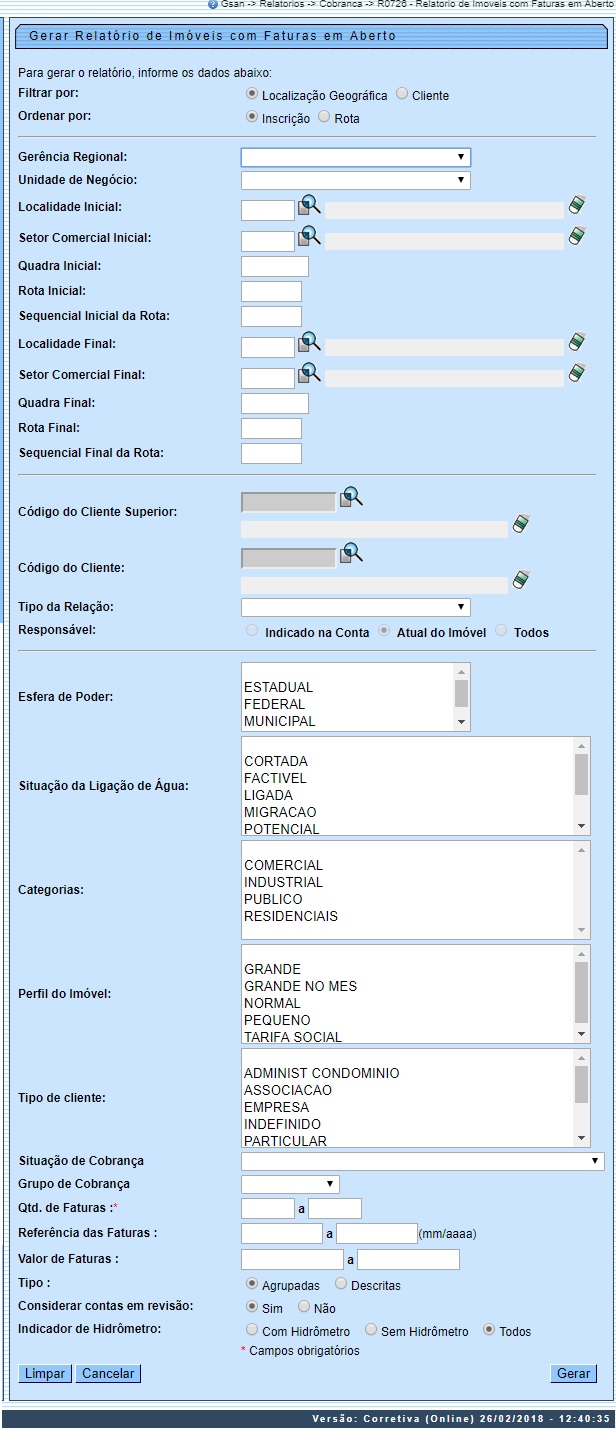Select Descritas report type
Image resolution: width=616 pixels, height=1429 pixels.
coord(341,1283)
